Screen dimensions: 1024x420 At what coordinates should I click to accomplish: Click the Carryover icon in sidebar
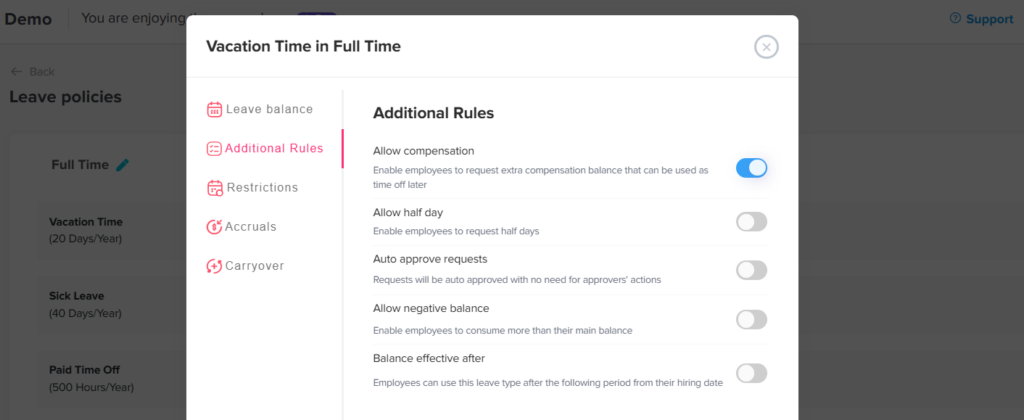(x=214, y=266)
